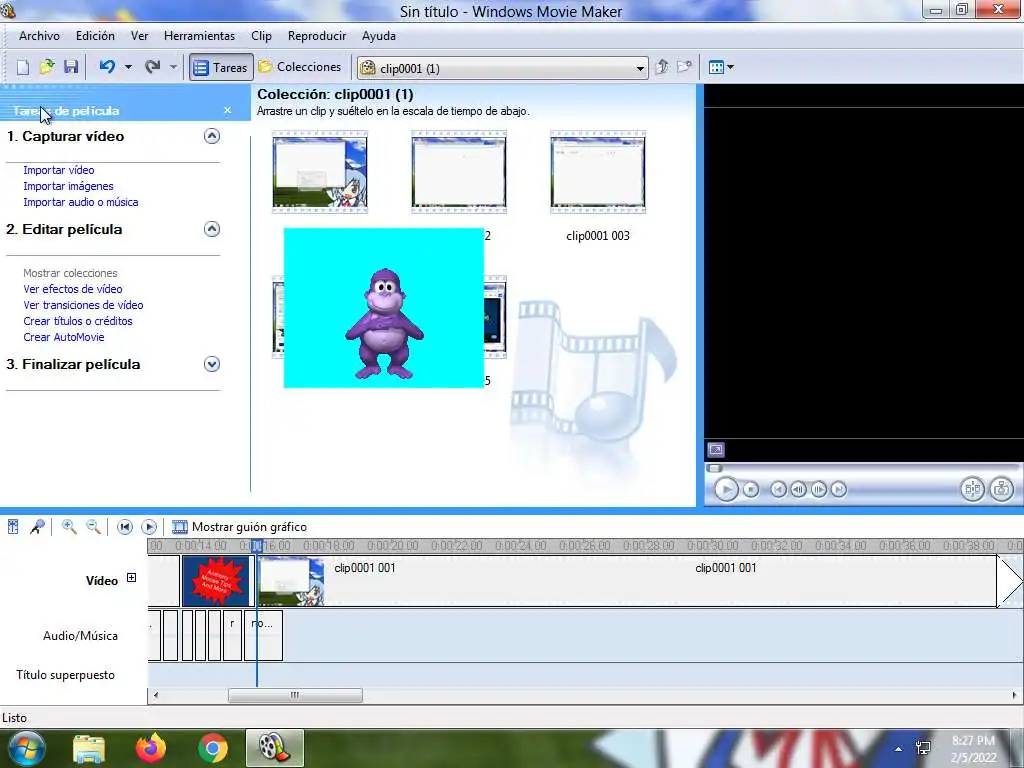Click the Previous Frame monitor button
1024x768 pixels.
point(798,489)
